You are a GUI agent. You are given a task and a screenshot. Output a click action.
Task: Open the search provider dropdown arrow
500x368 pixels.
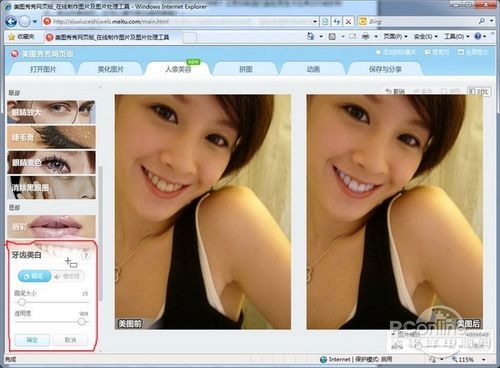click(x=492, y=21)
